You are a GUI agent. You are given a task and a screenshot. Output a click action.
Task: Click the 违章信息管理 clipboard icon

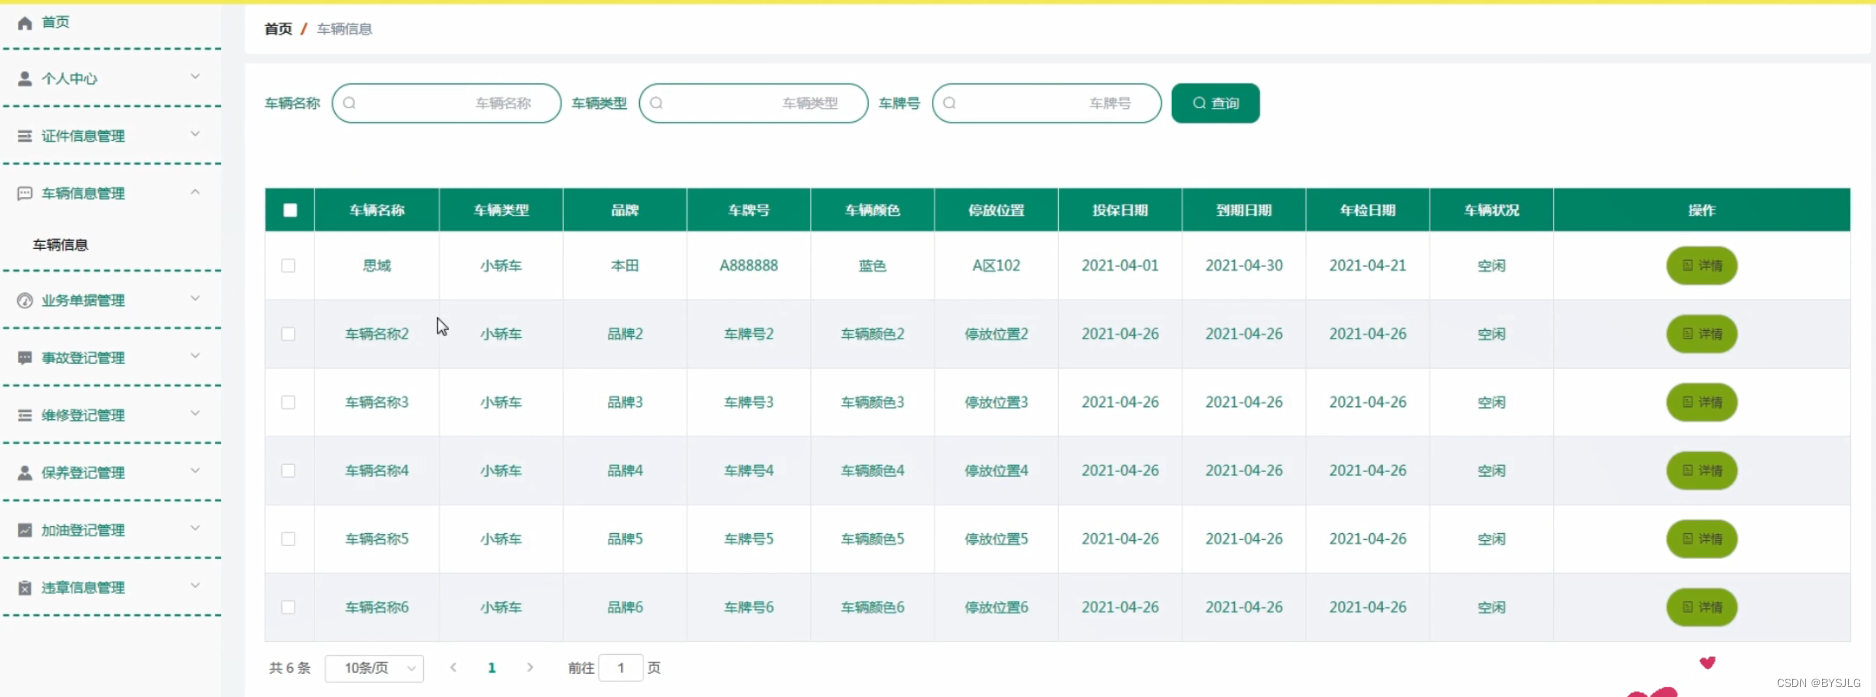pos(25,588)
